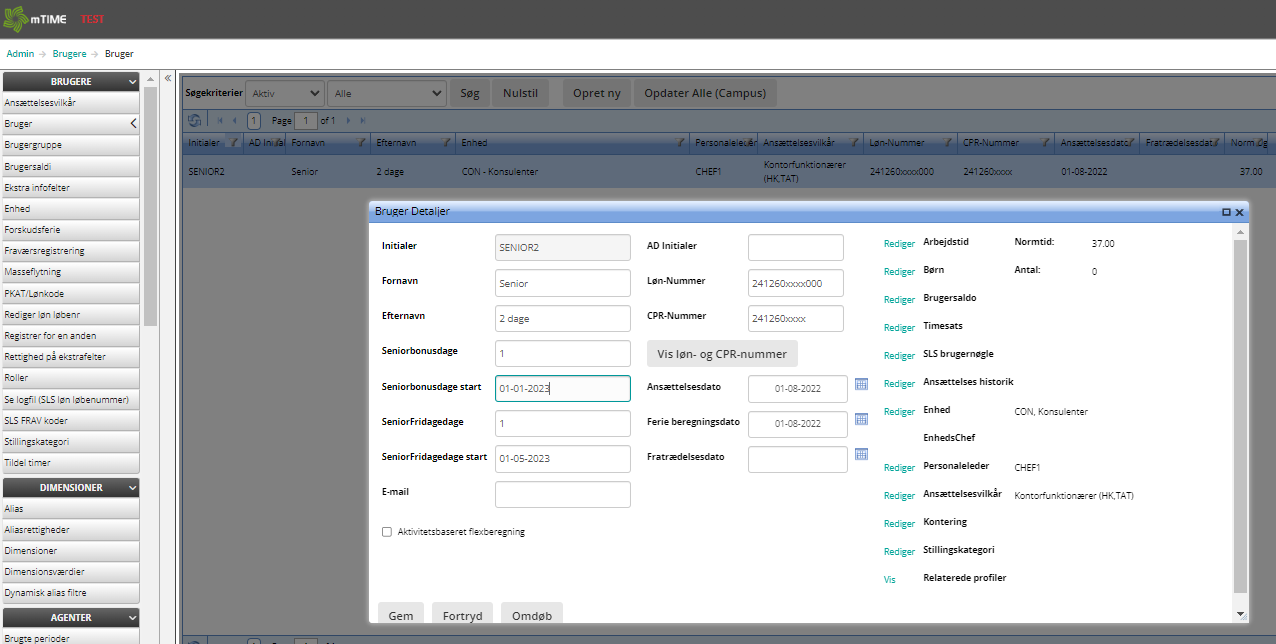The height and width of the screenshot is (644, 1276).
Task: Click the E-mail input field
Action: coord(562,494)
